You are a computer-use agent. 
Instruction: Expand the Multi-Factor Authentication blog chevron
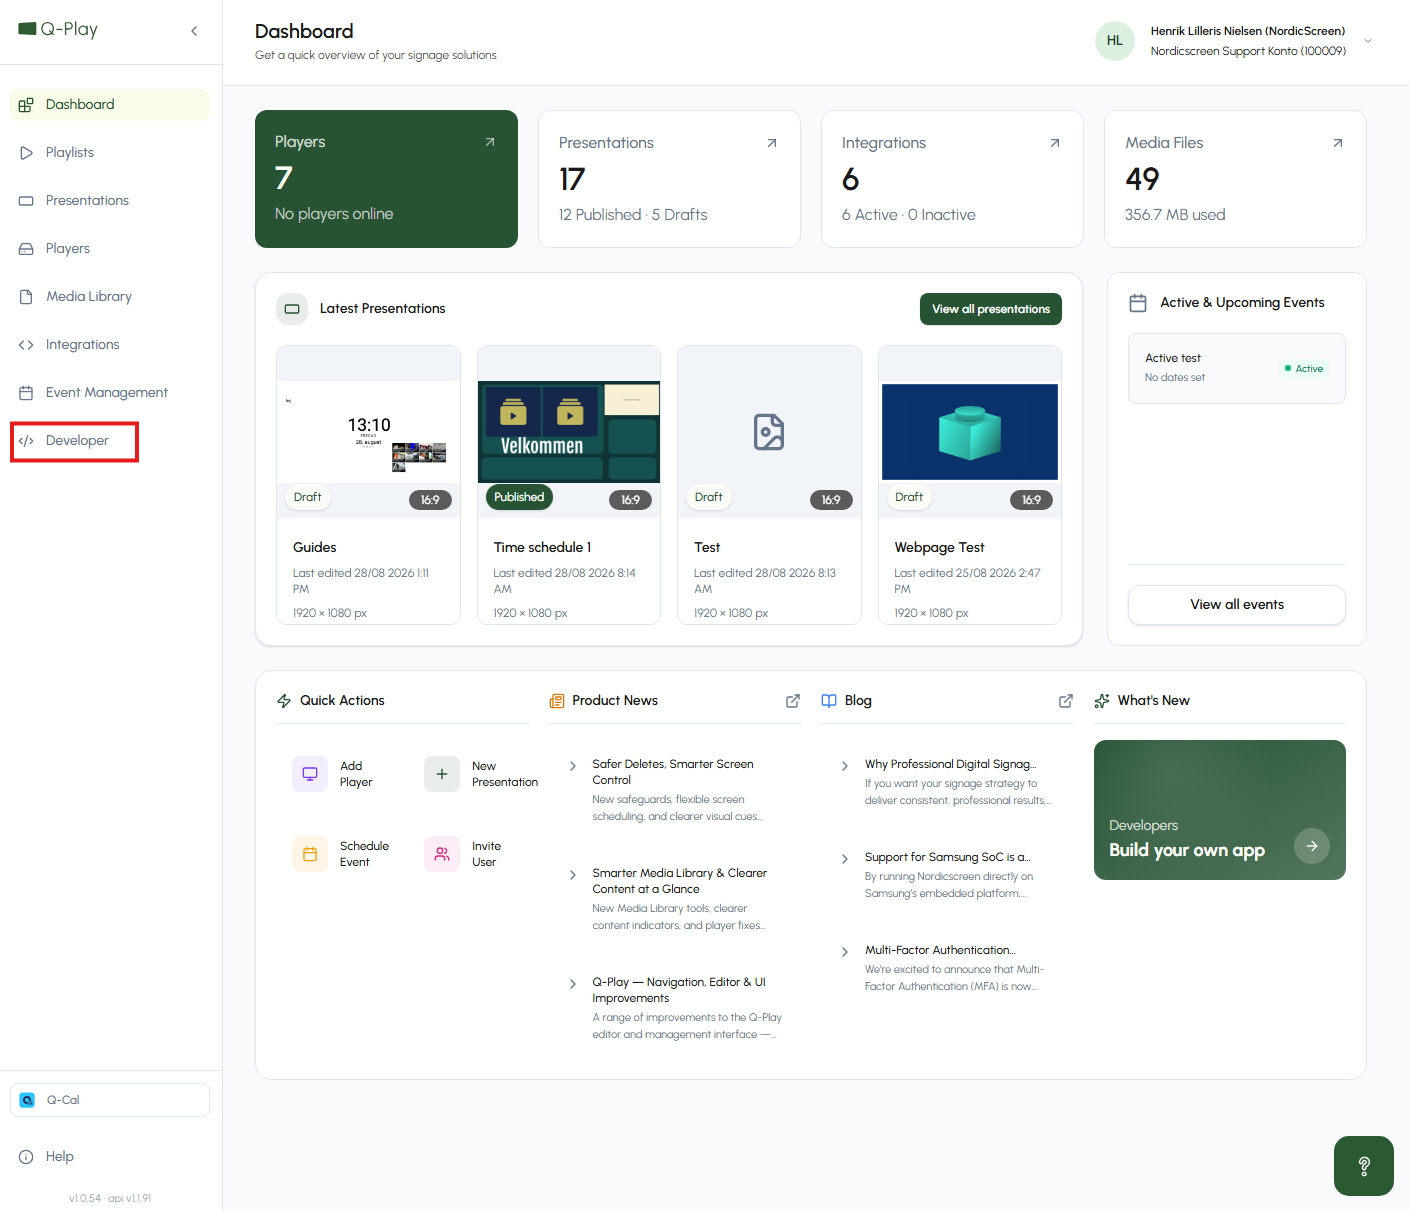pos(845,952)
